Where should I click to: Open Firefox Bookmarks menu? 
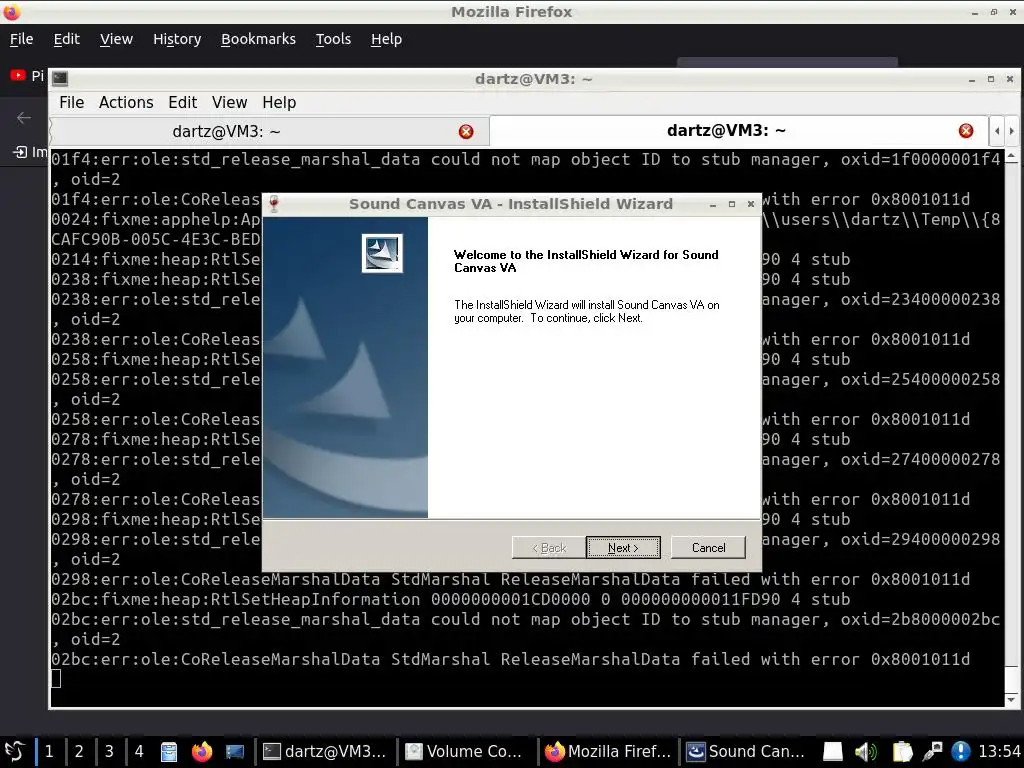[x=258, y=39]
